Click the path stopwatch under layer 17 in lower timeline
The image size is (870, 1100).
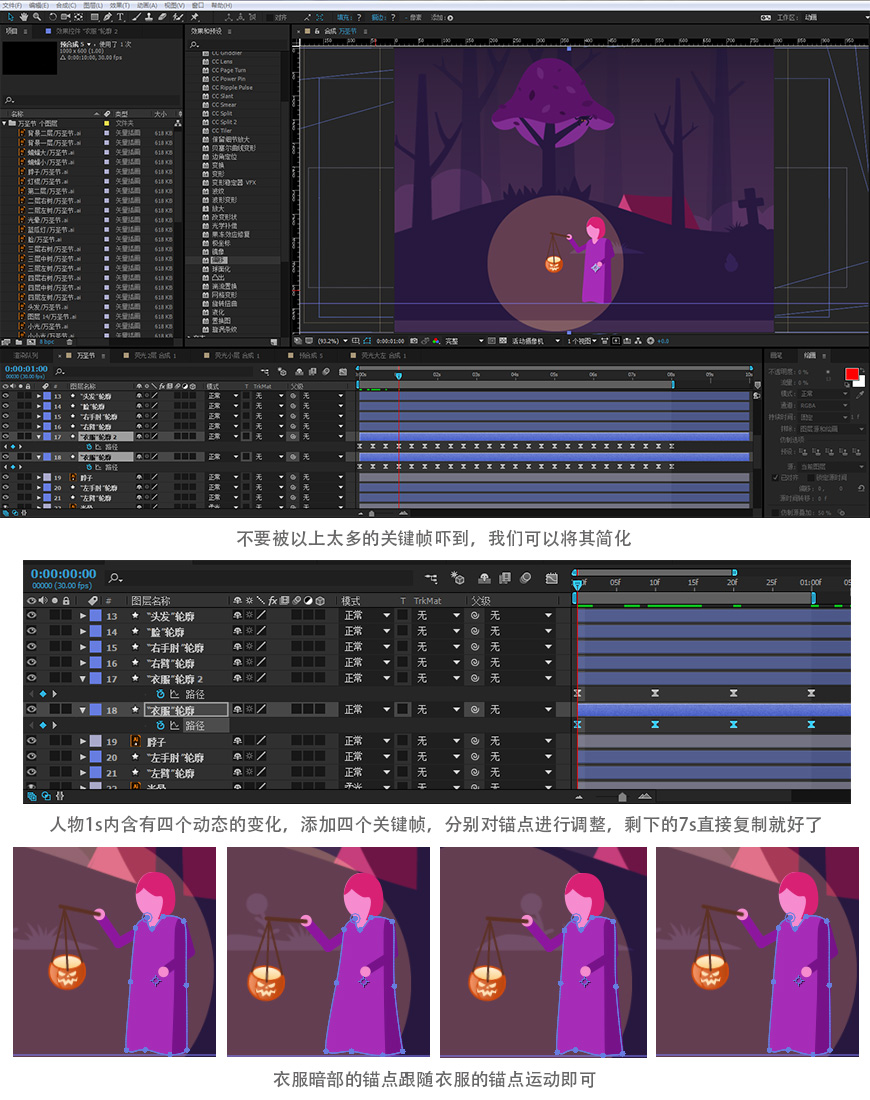click(161, 693)
